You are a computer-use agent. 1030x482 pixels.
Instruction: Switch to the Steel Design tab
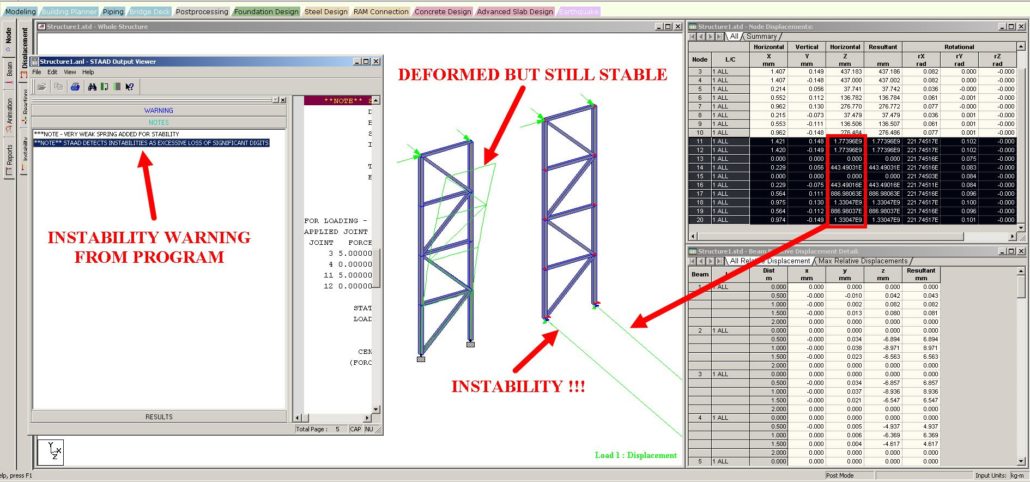[x=326, y=12]
